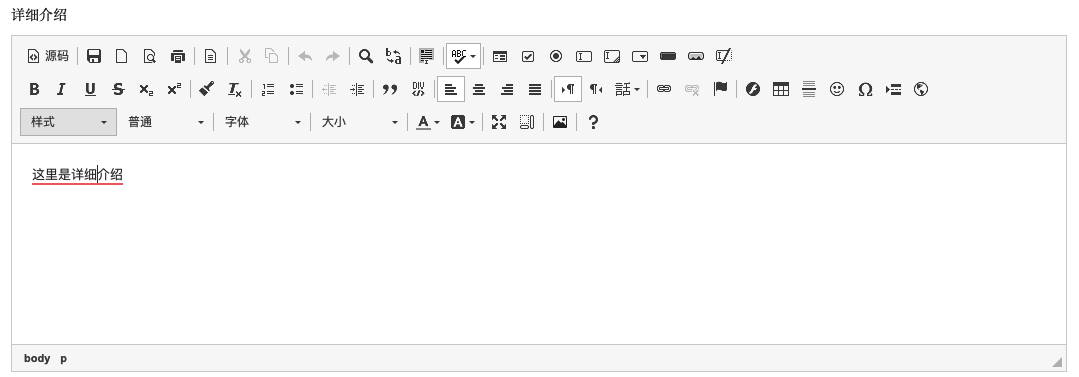1079x377 pixels.
Task: Align text to the left
Action: (451, 89)
